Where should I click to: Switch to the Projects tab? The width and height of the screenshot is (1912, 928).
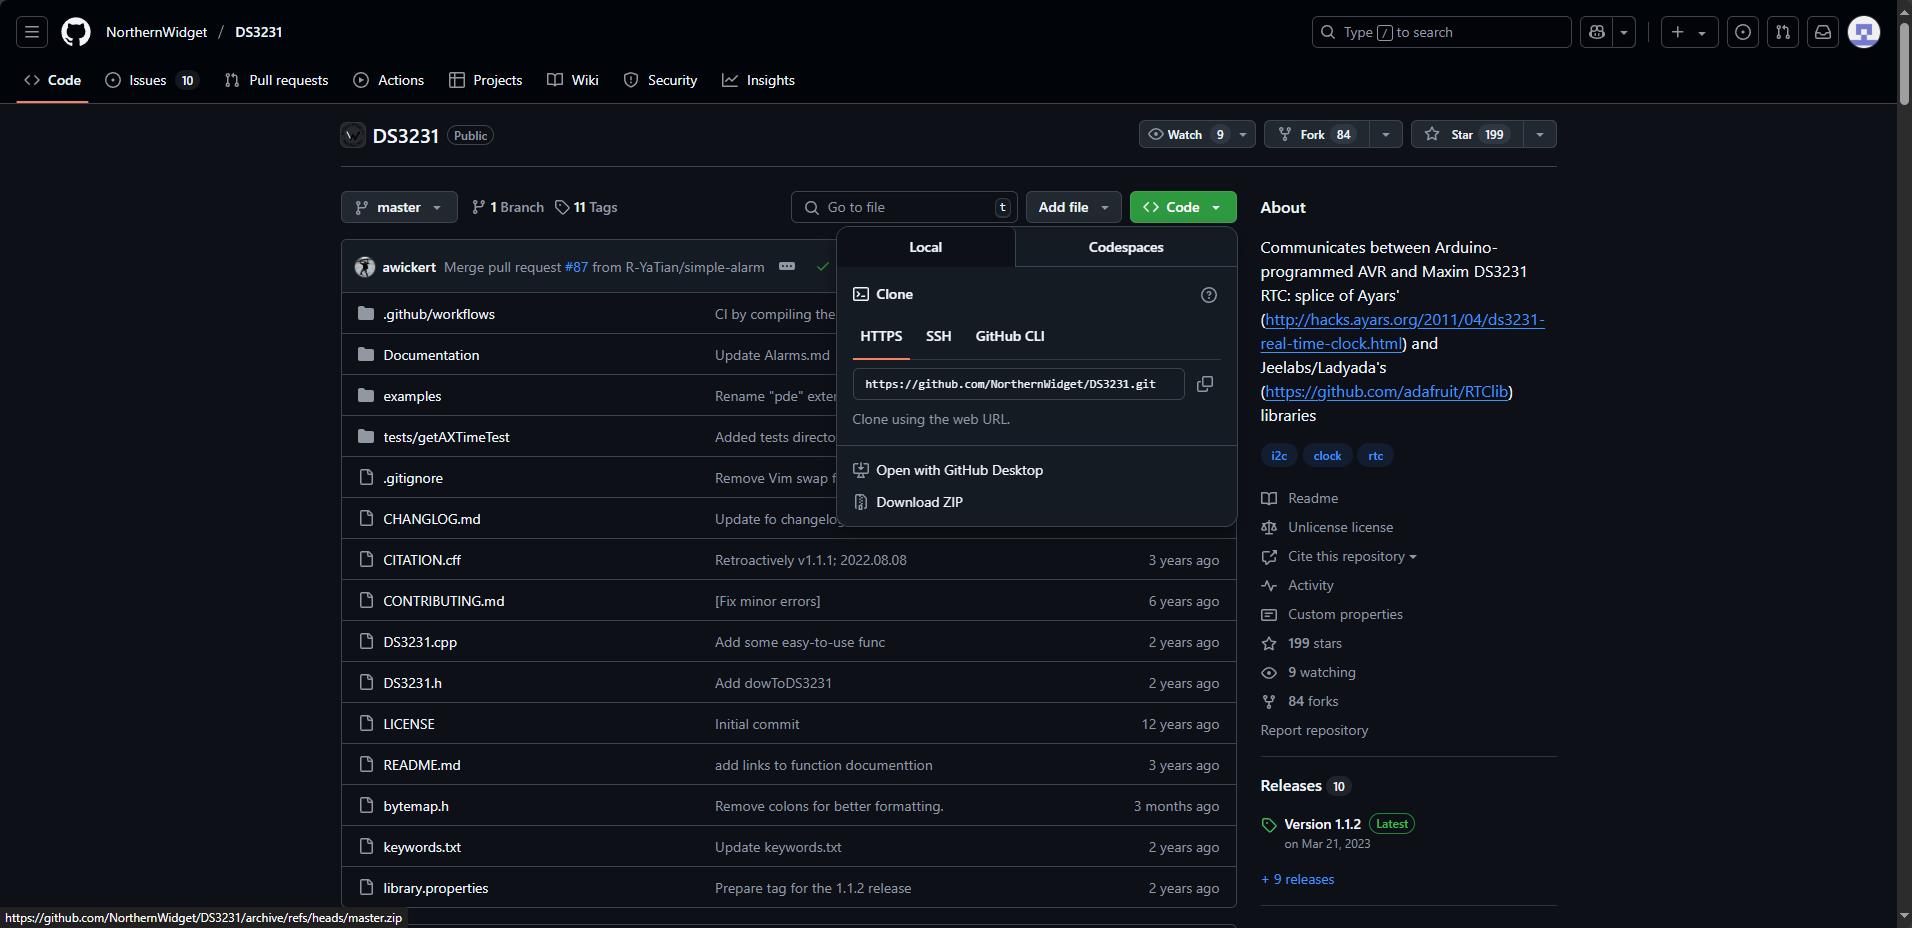486,80
